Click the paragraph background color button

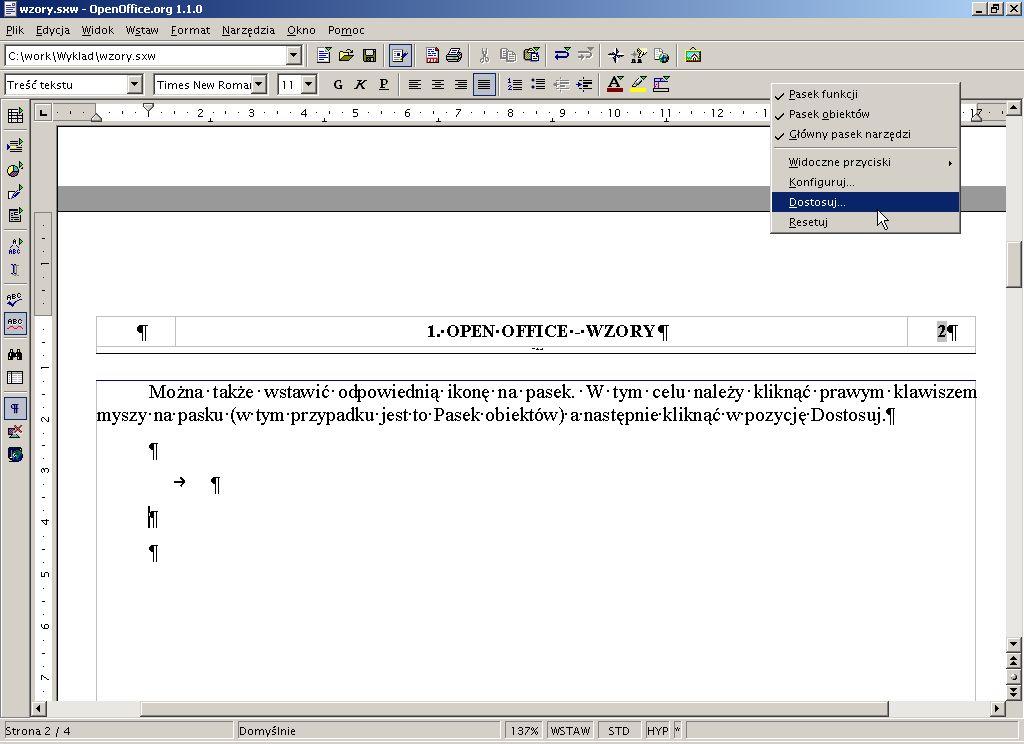pos(661,84)
